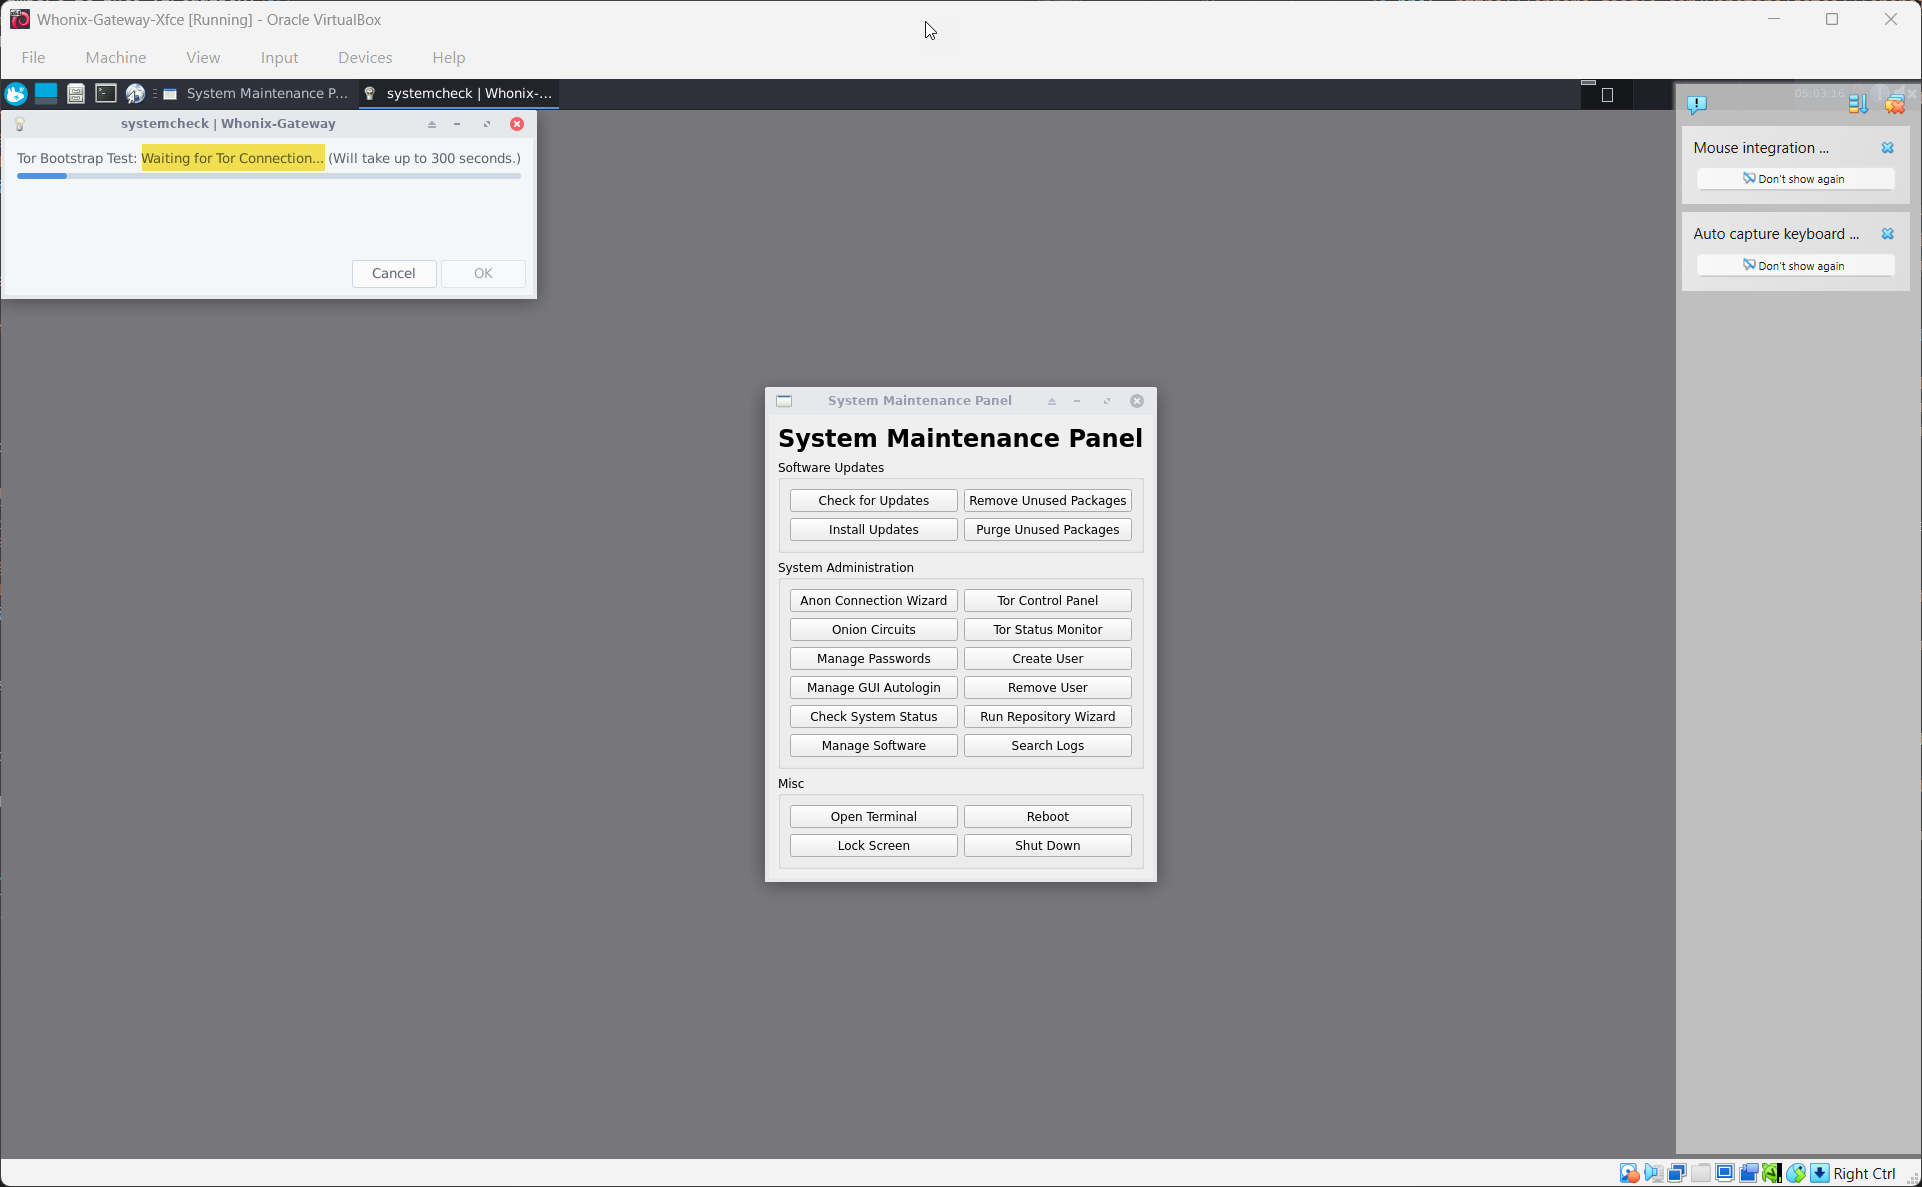
Task: Open the Devices menu
Action: [364, 57]
